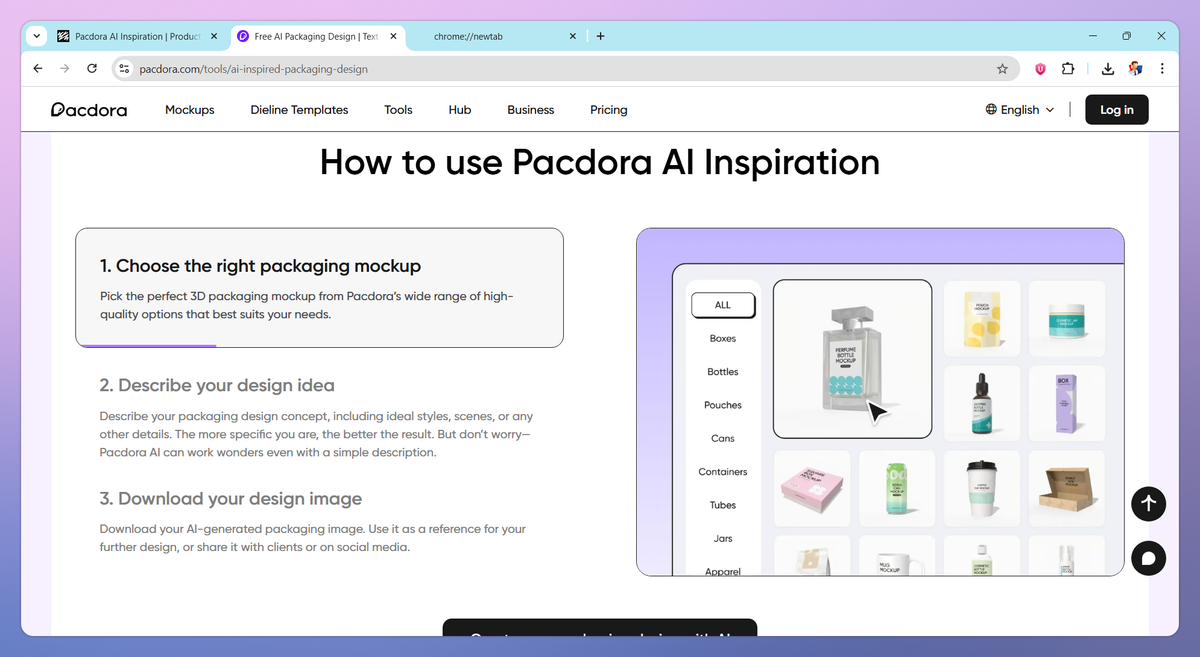Click the purple box mockup thumbnail
Image resolution: width=1200 pixels, height=657 pixels.
(1067, 403)
